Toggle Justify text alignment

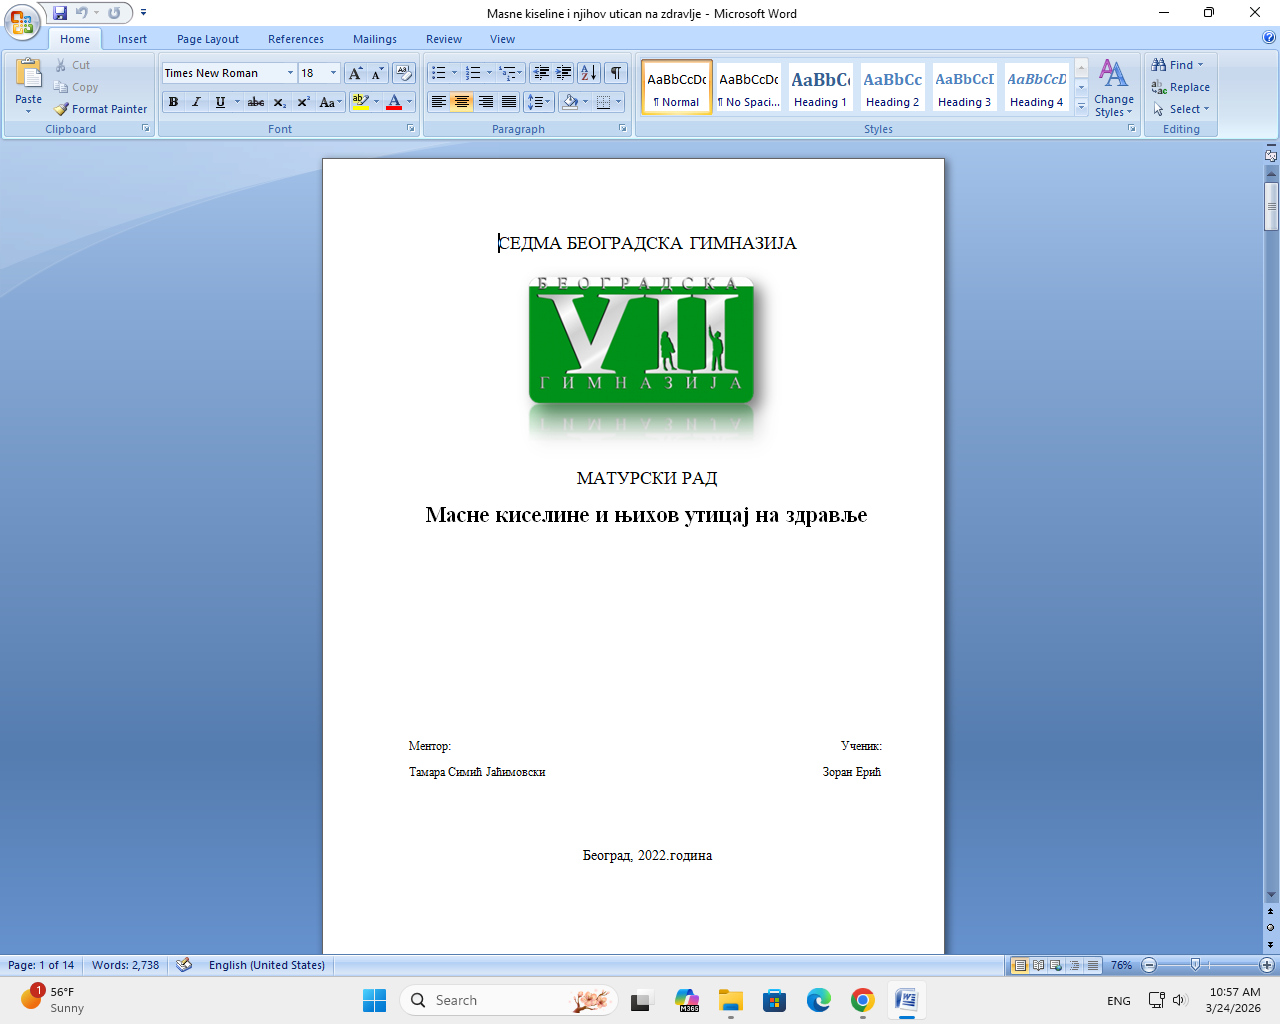tap(509, 102)
